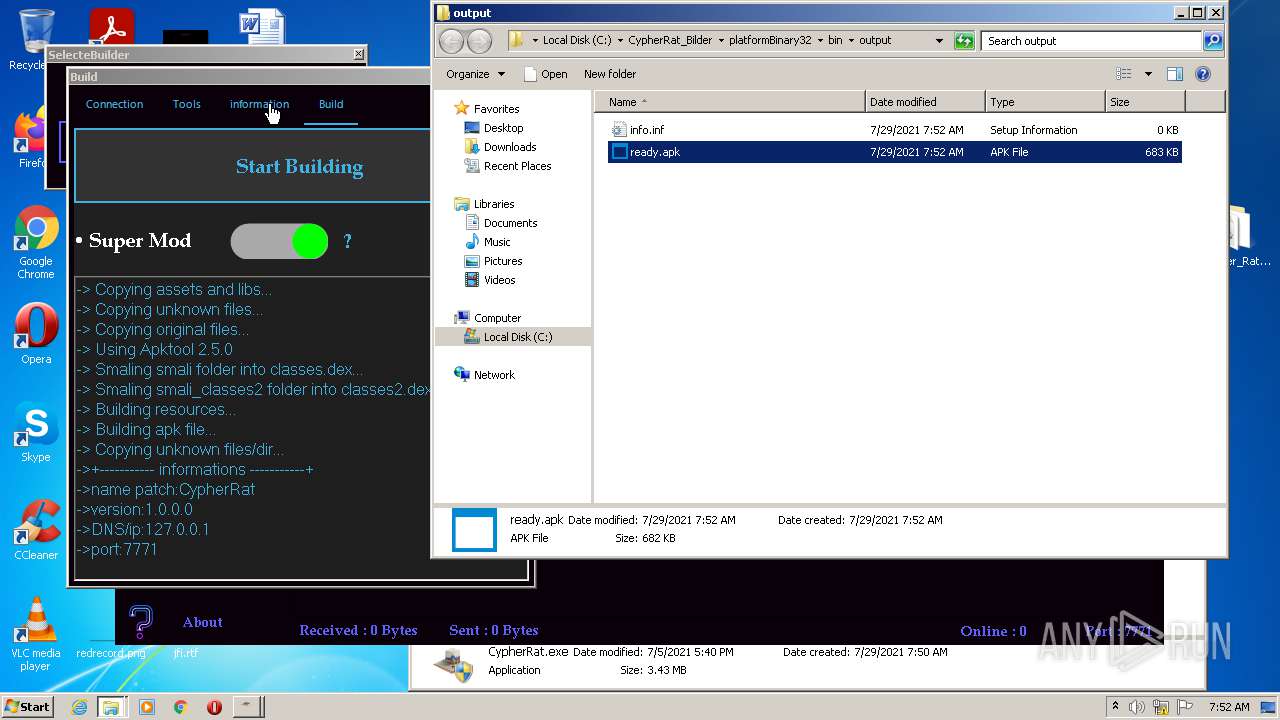Open the Start menu

click(27, 707)
